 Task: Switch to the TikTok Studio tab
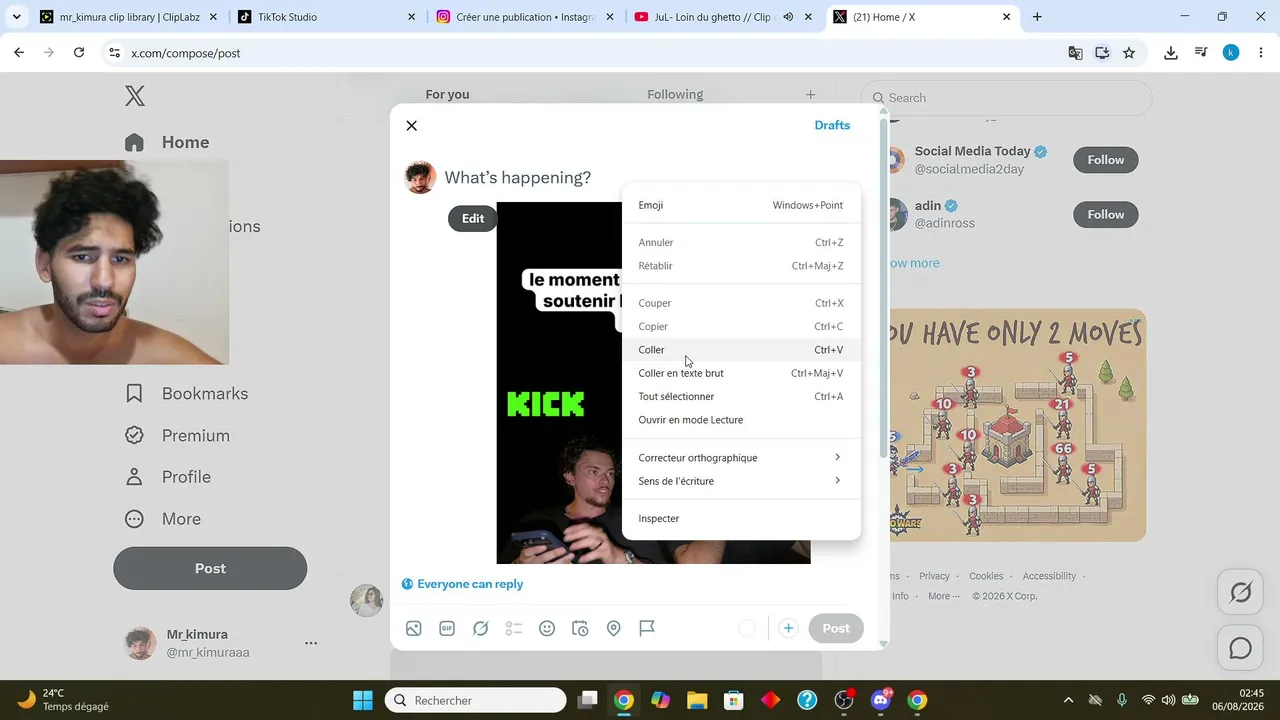tap(327, 17)
